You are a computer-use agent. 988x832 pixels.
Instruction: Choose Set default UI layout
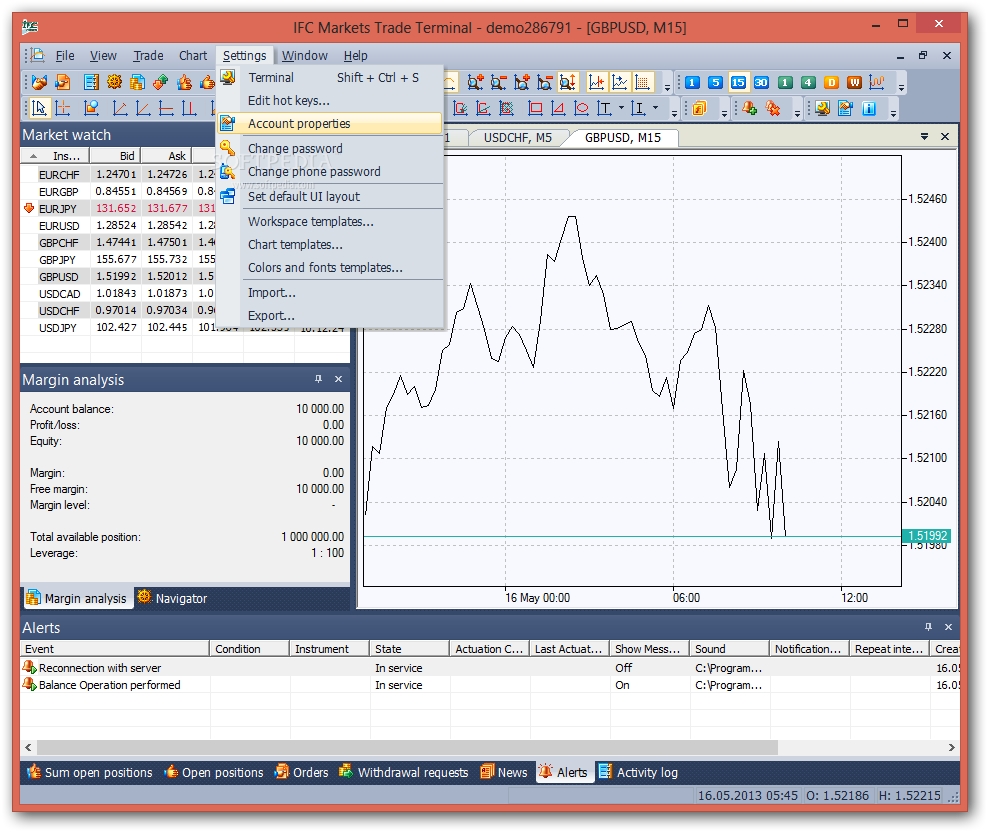tap(330, 197)
